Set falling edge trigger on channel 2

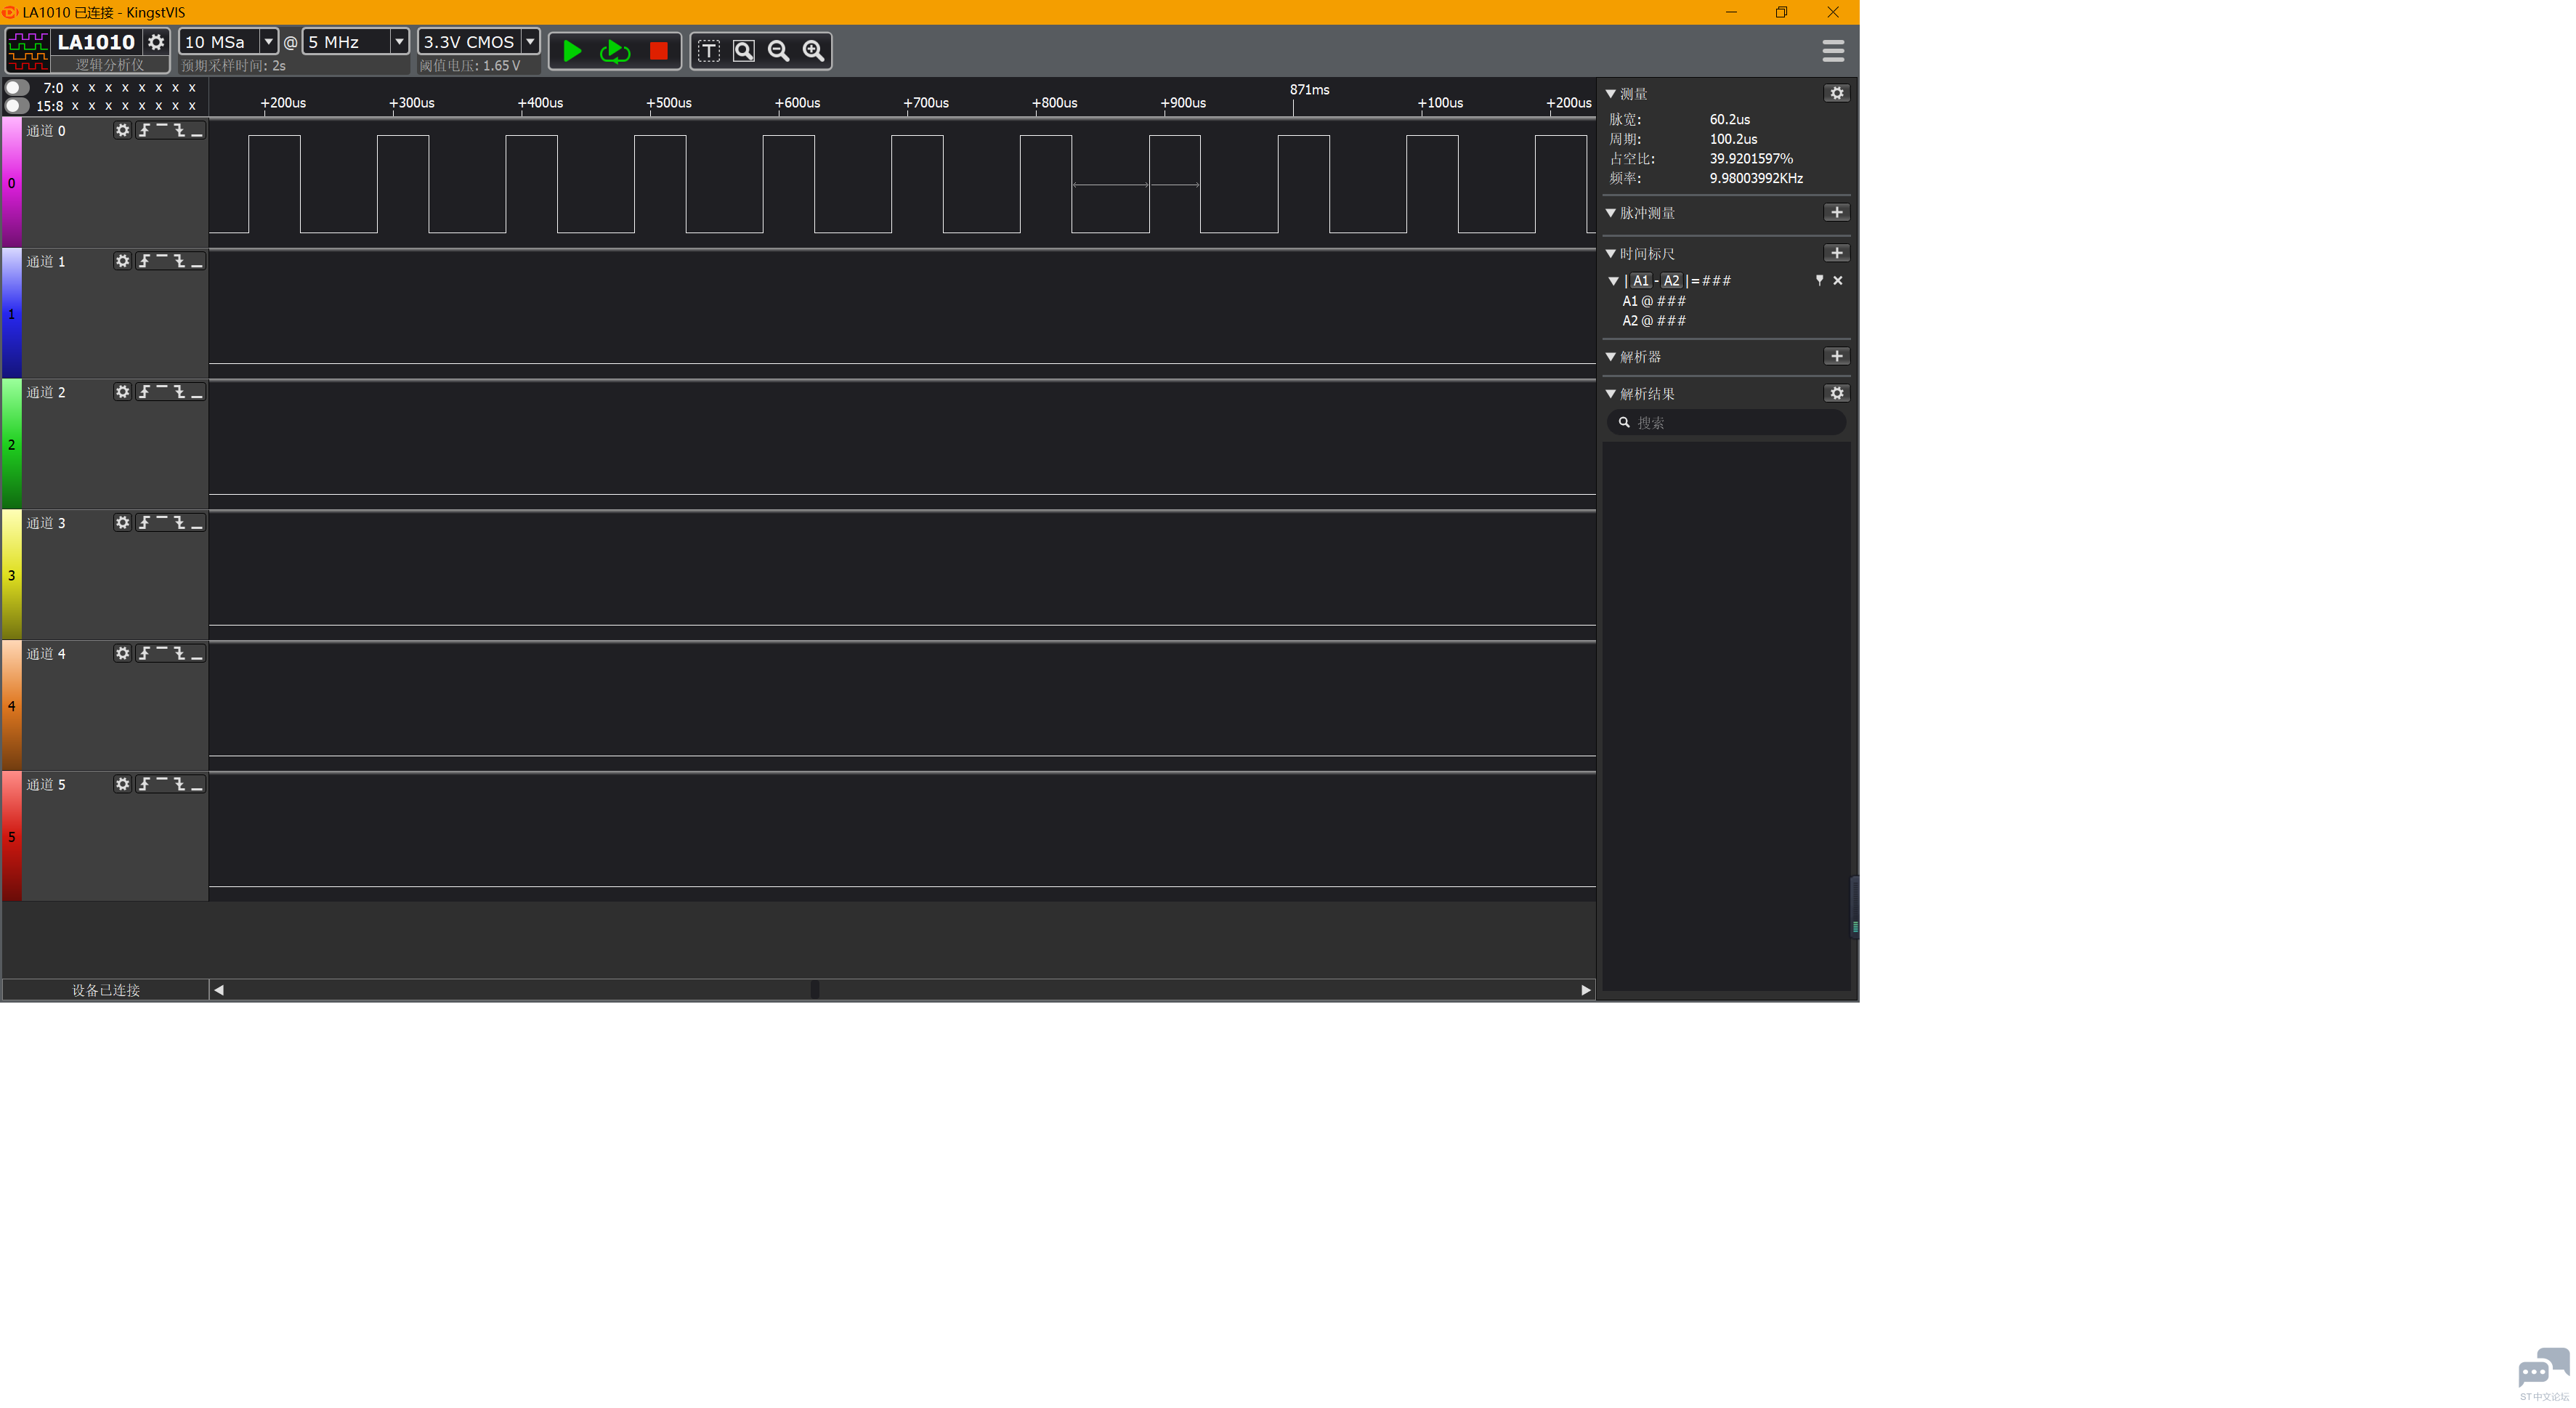pos(180,392)
